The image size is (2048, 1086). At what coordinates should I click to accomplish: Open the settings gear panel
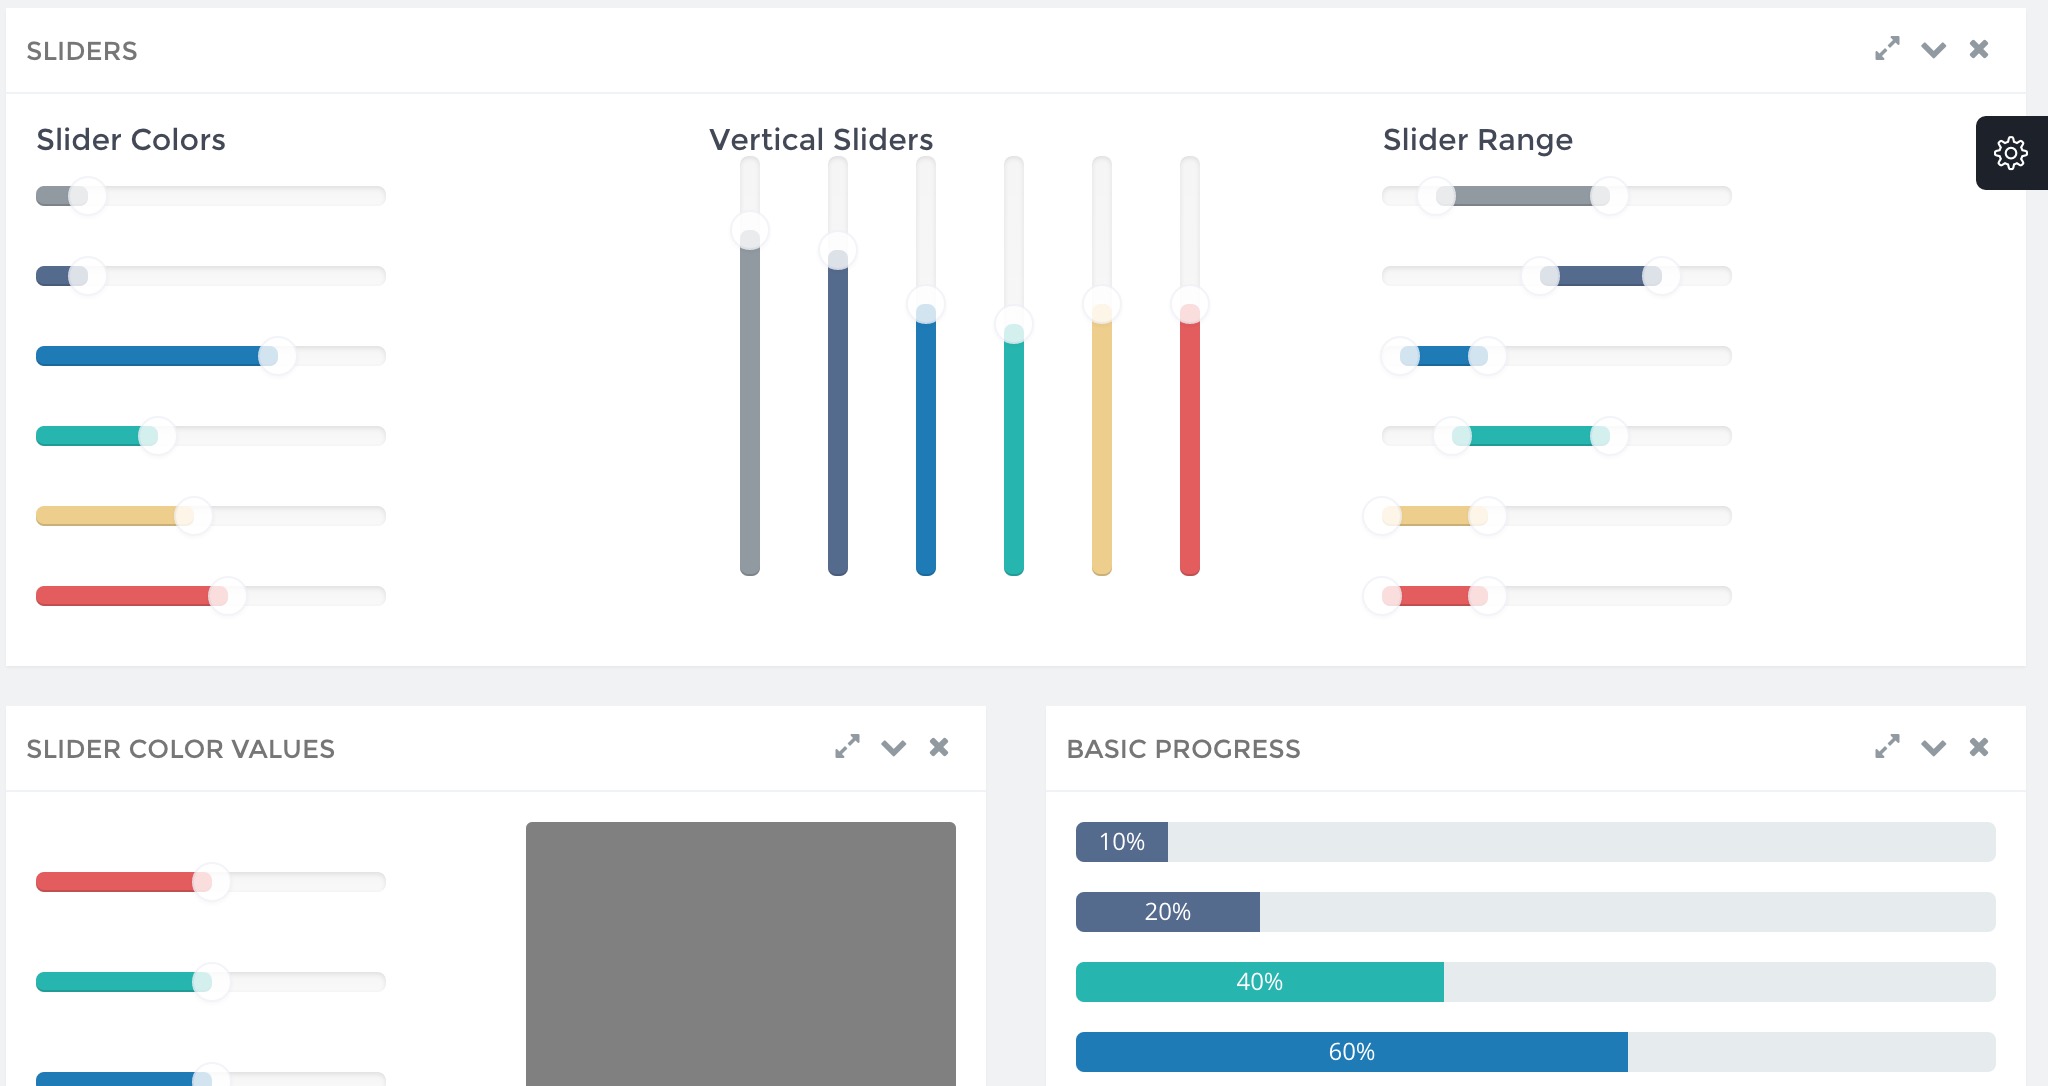click(2010, 153)
